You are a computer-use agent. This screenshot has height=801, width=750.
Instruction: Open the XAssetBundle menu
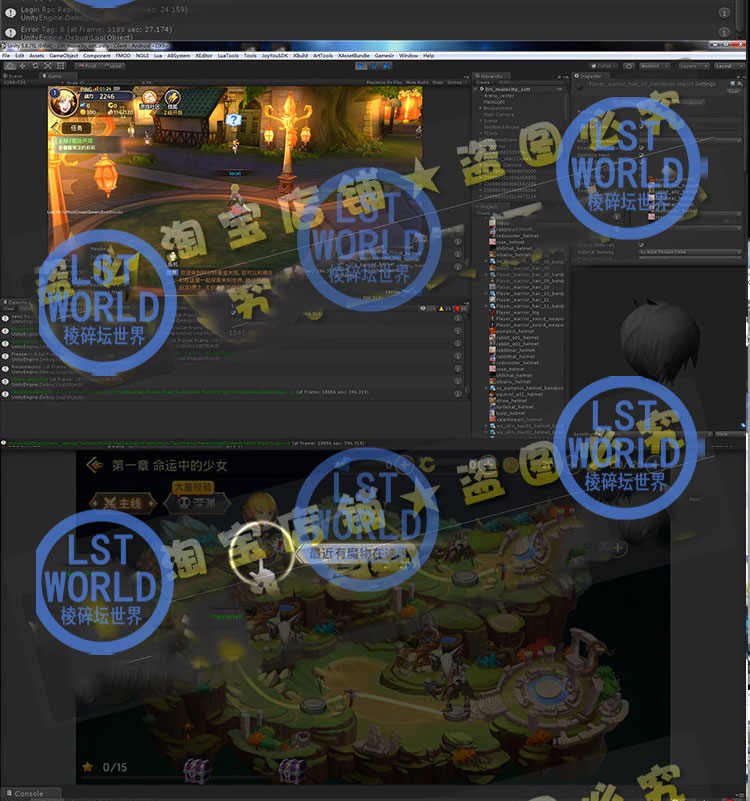point(354,56)
